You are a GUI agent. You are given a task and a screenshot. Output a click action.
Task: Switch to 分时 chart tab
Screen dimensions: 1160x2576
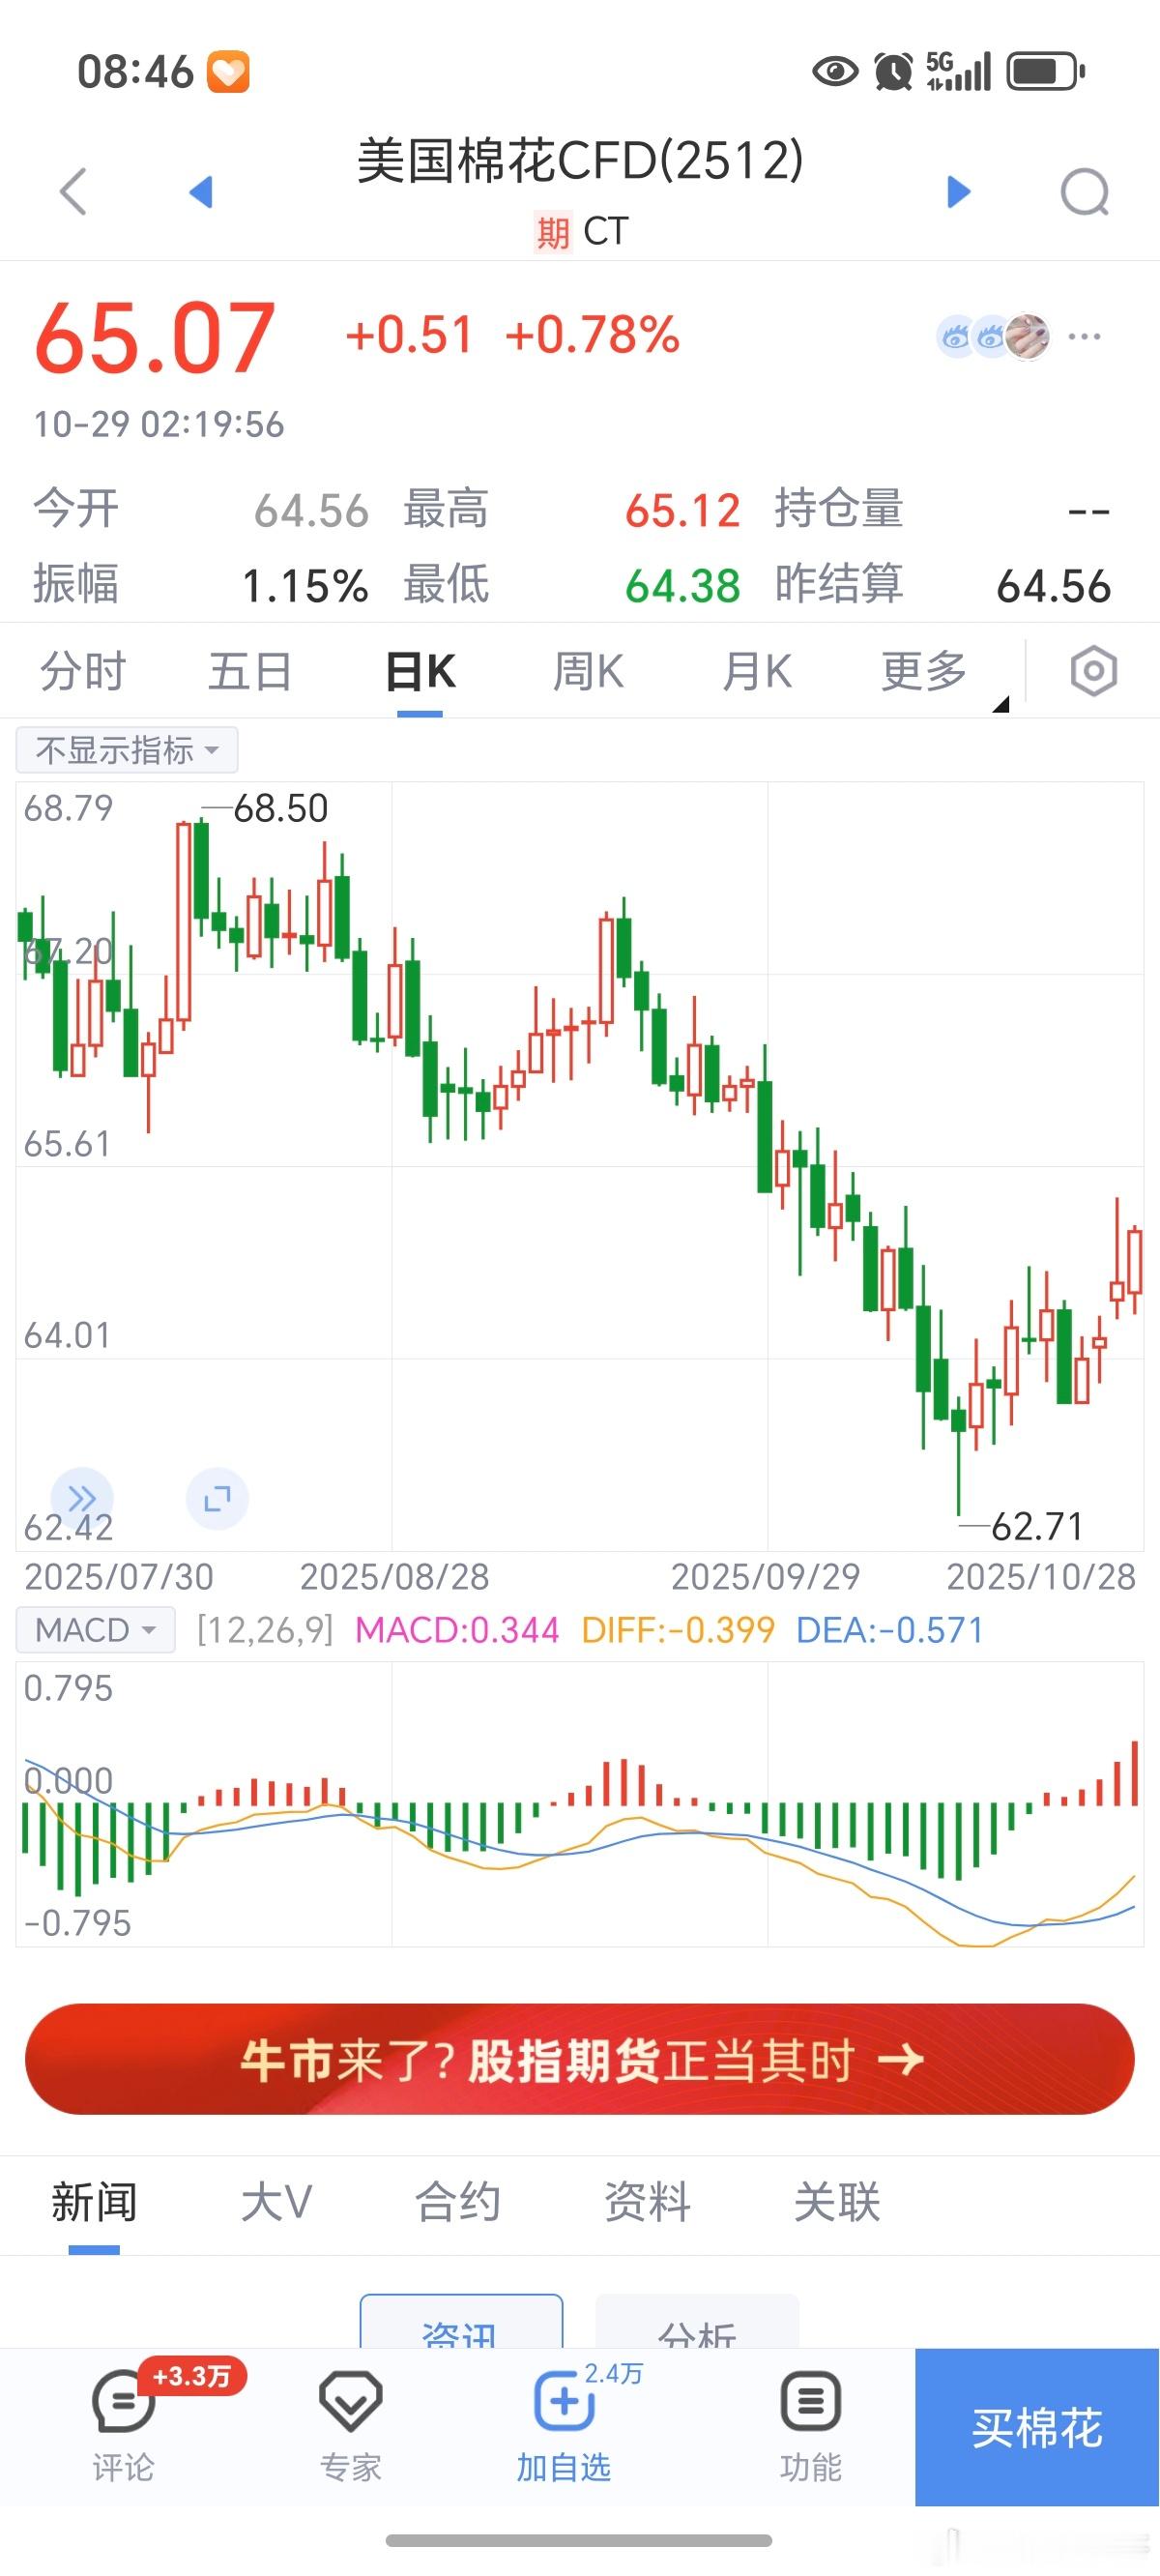point(82,671)
